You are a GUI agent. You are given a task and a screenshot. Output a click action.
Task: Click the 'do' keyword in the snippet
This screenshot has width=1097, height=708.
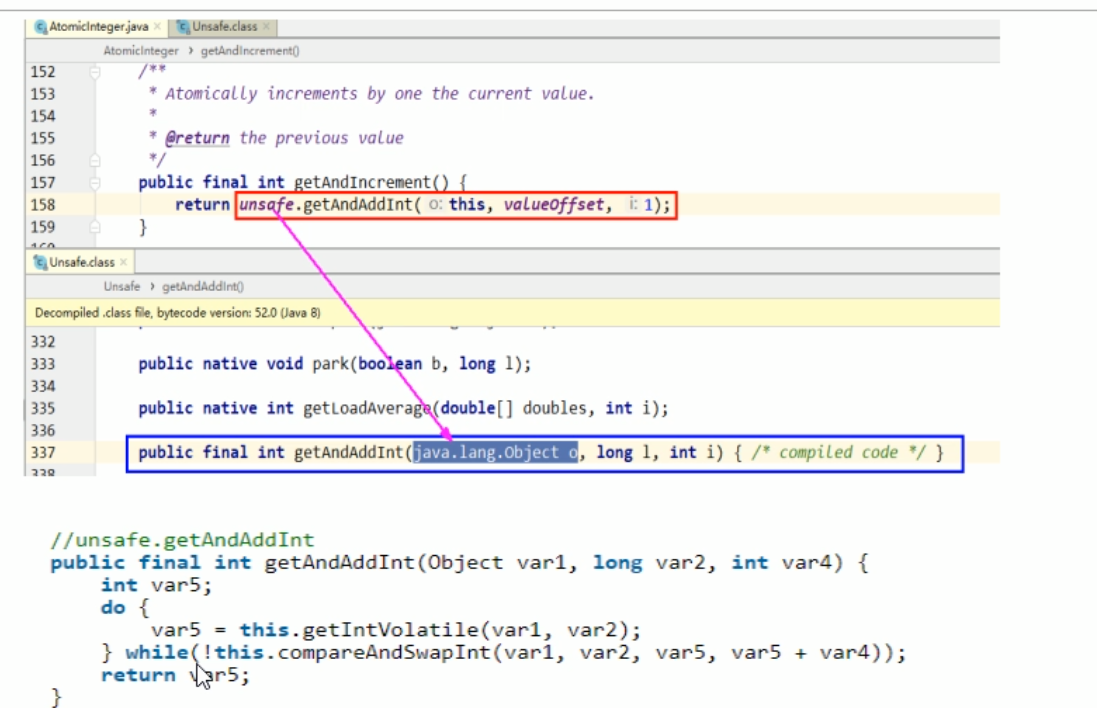113,608
